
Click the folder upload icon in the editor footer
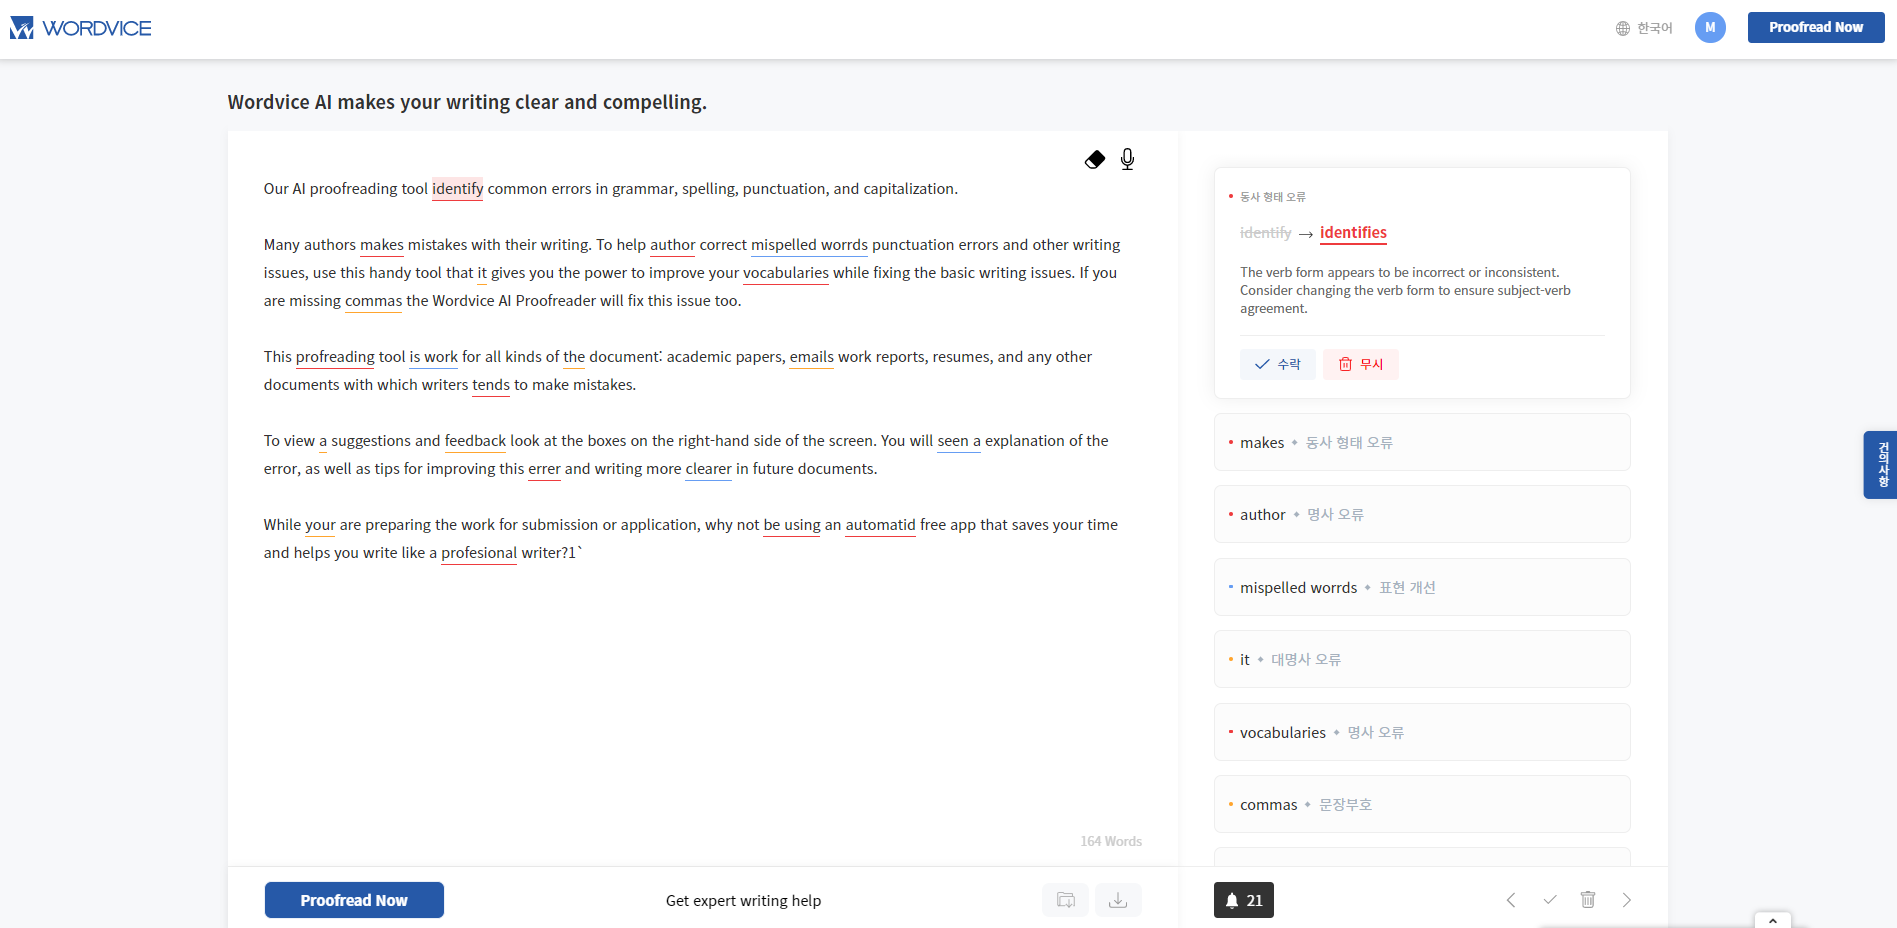1066,900
